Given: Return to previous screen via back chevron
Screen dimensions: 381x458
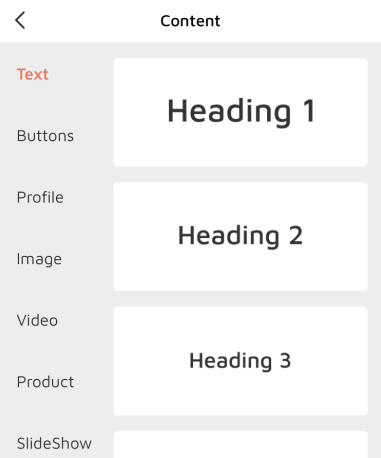Looking at the screenshot, I should point(20,20).
